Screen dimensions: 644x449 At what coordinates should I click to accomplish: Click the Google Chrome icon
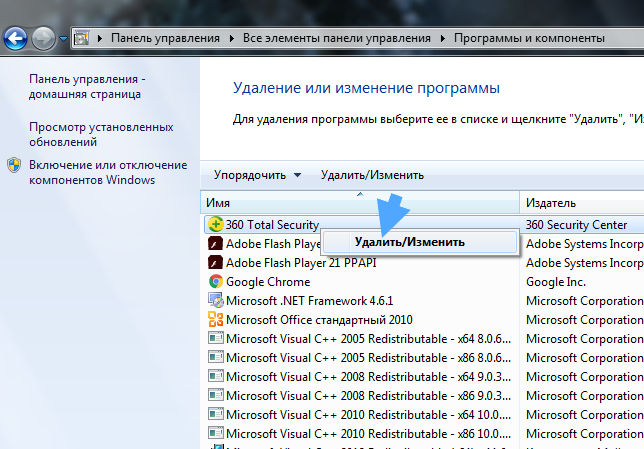[x=216, y=281]
